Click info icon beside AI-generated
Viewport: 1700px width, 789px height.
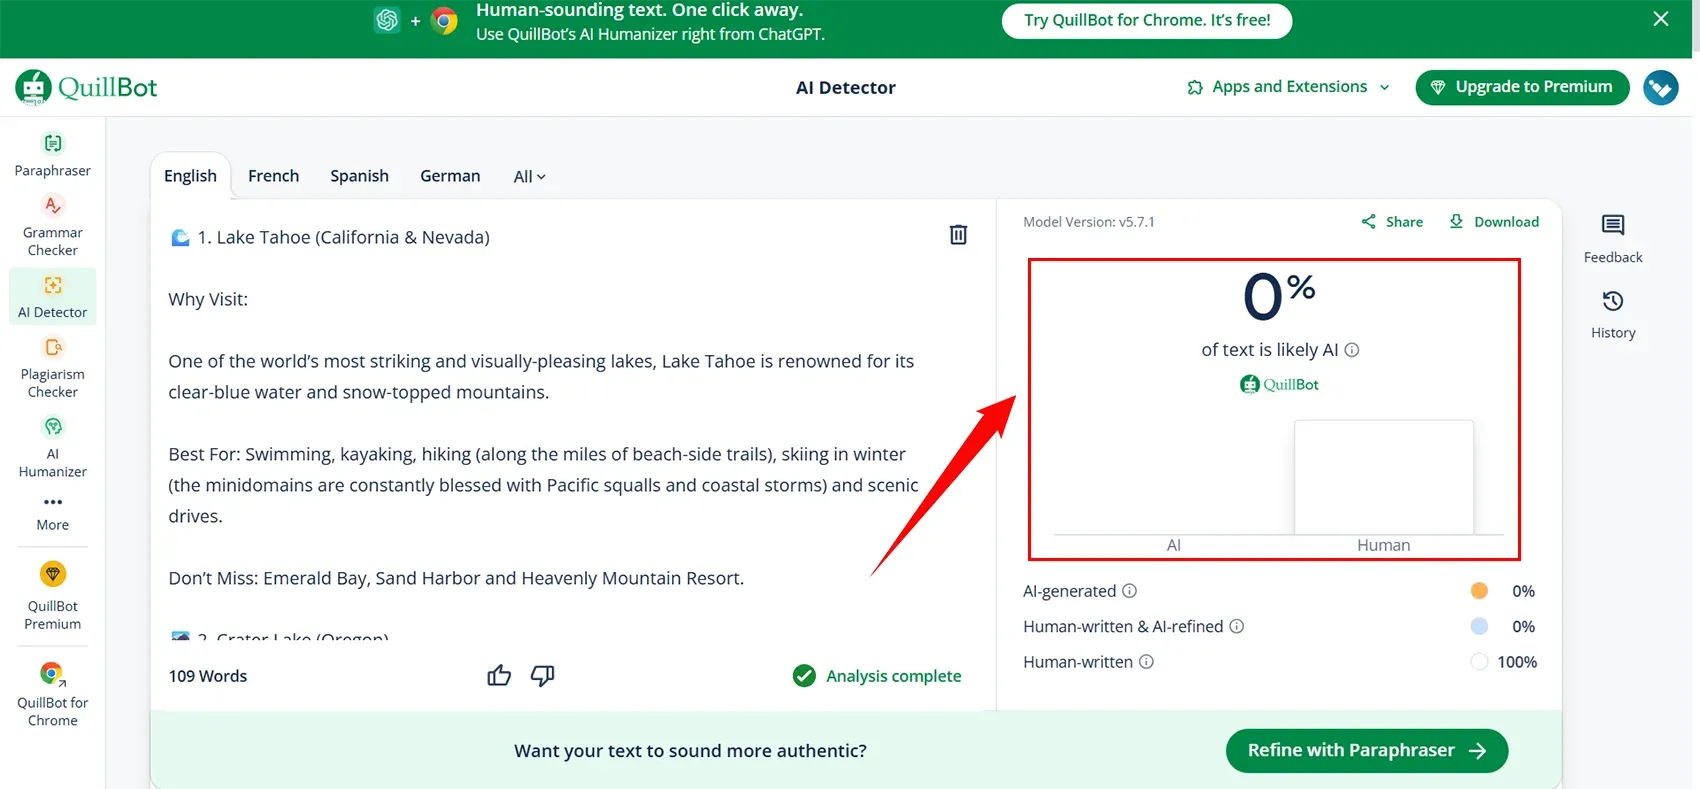pyautogui.click(x=1129, y=591)
